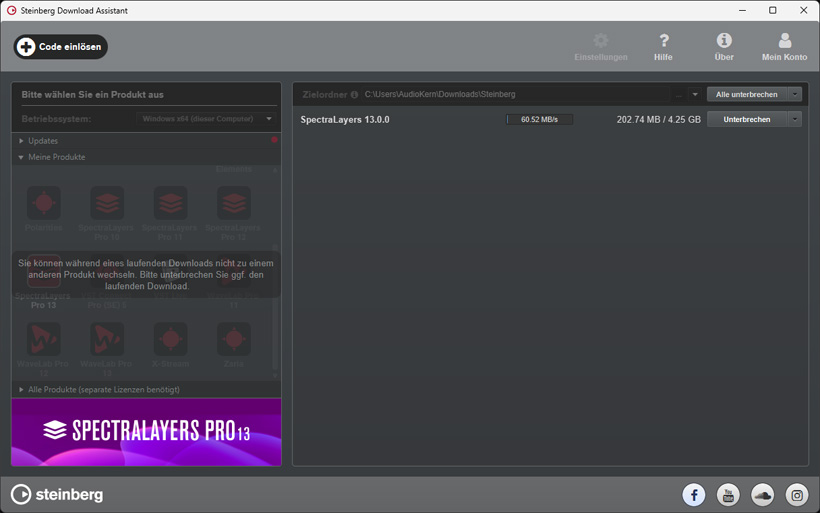820x513 pixels.
Task: Select the X-Stream product icon
Action: pyautogui.click(x=170, y=339)
